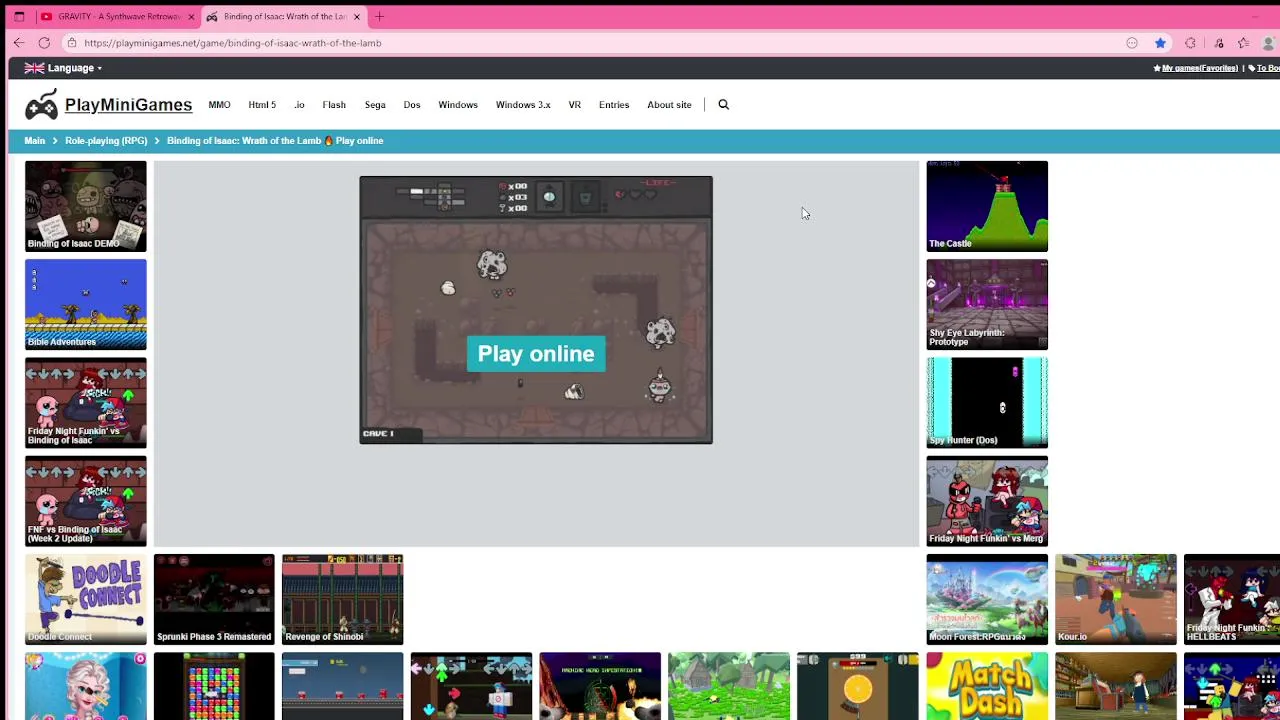The width and height of the screenshot is (1280, 720).
Task: Open the About site page
Action: point(669,104)
